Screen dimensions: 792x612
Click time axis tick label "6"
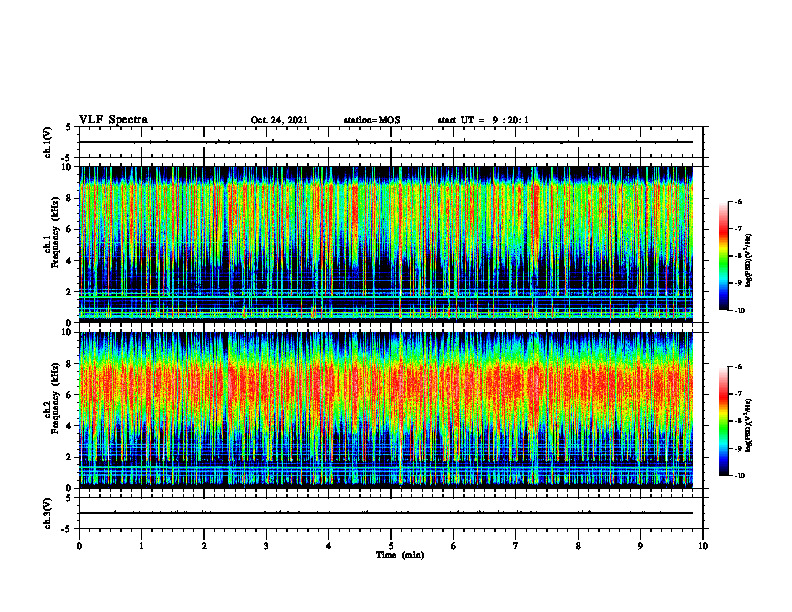click(454, 546)
